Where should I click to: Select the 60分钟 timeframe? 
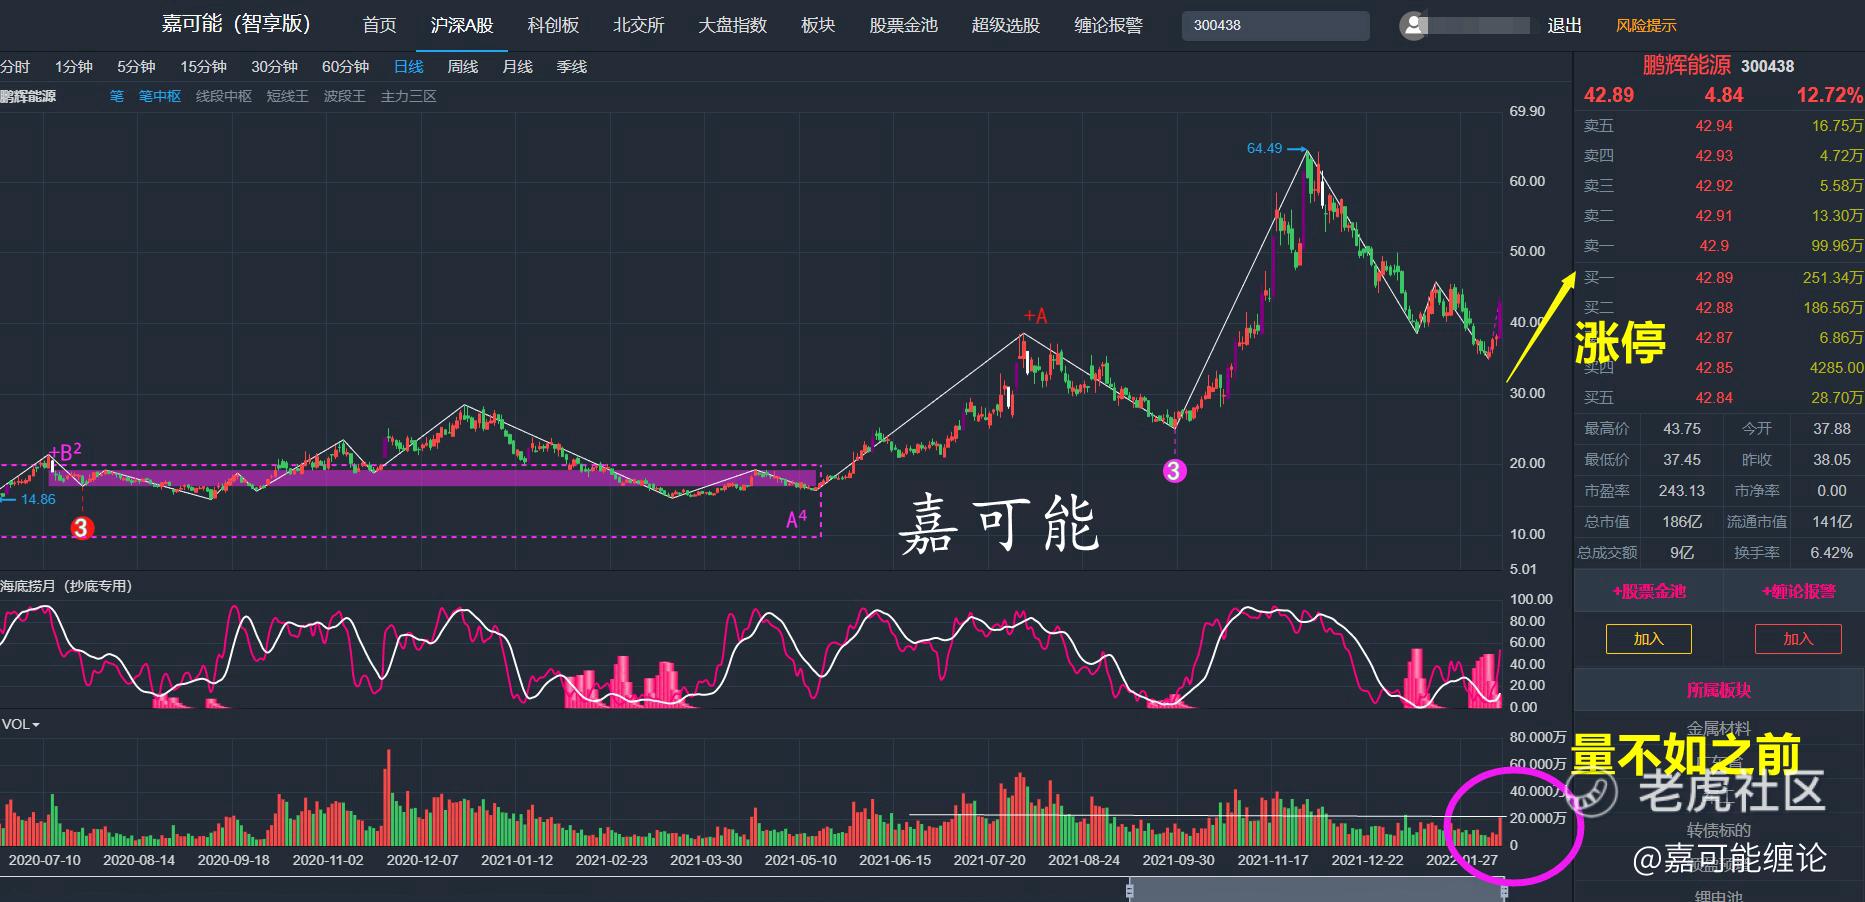(x=345, y=67)
